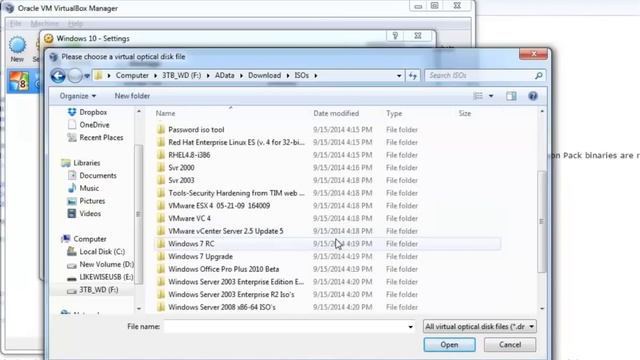
Task: Select the Windows 7 RC folder
Action: pyautogui.click(x=191, y=244)
